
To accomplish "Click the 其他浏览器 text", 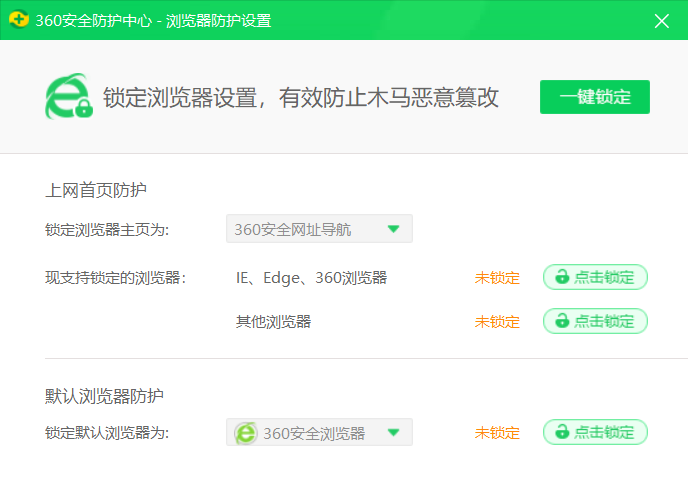I will tap(273, 322).
